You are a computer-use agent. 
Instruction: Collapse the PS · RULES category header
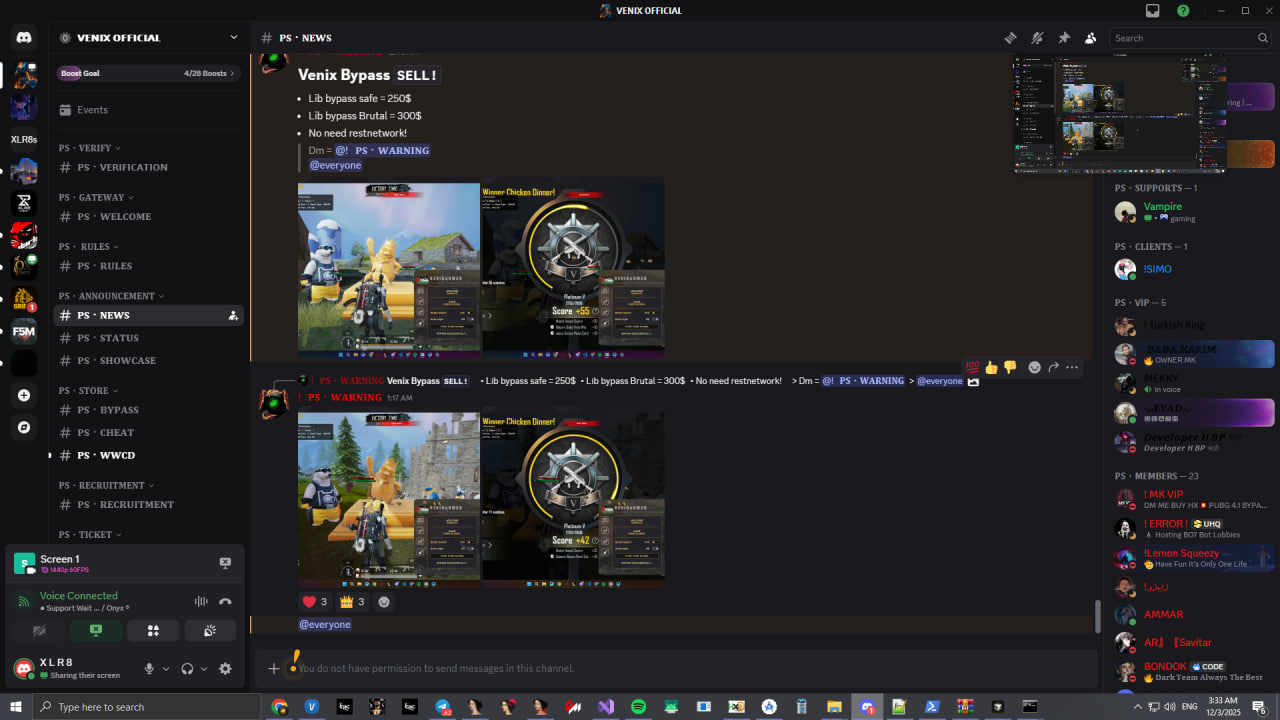[88, 246]
